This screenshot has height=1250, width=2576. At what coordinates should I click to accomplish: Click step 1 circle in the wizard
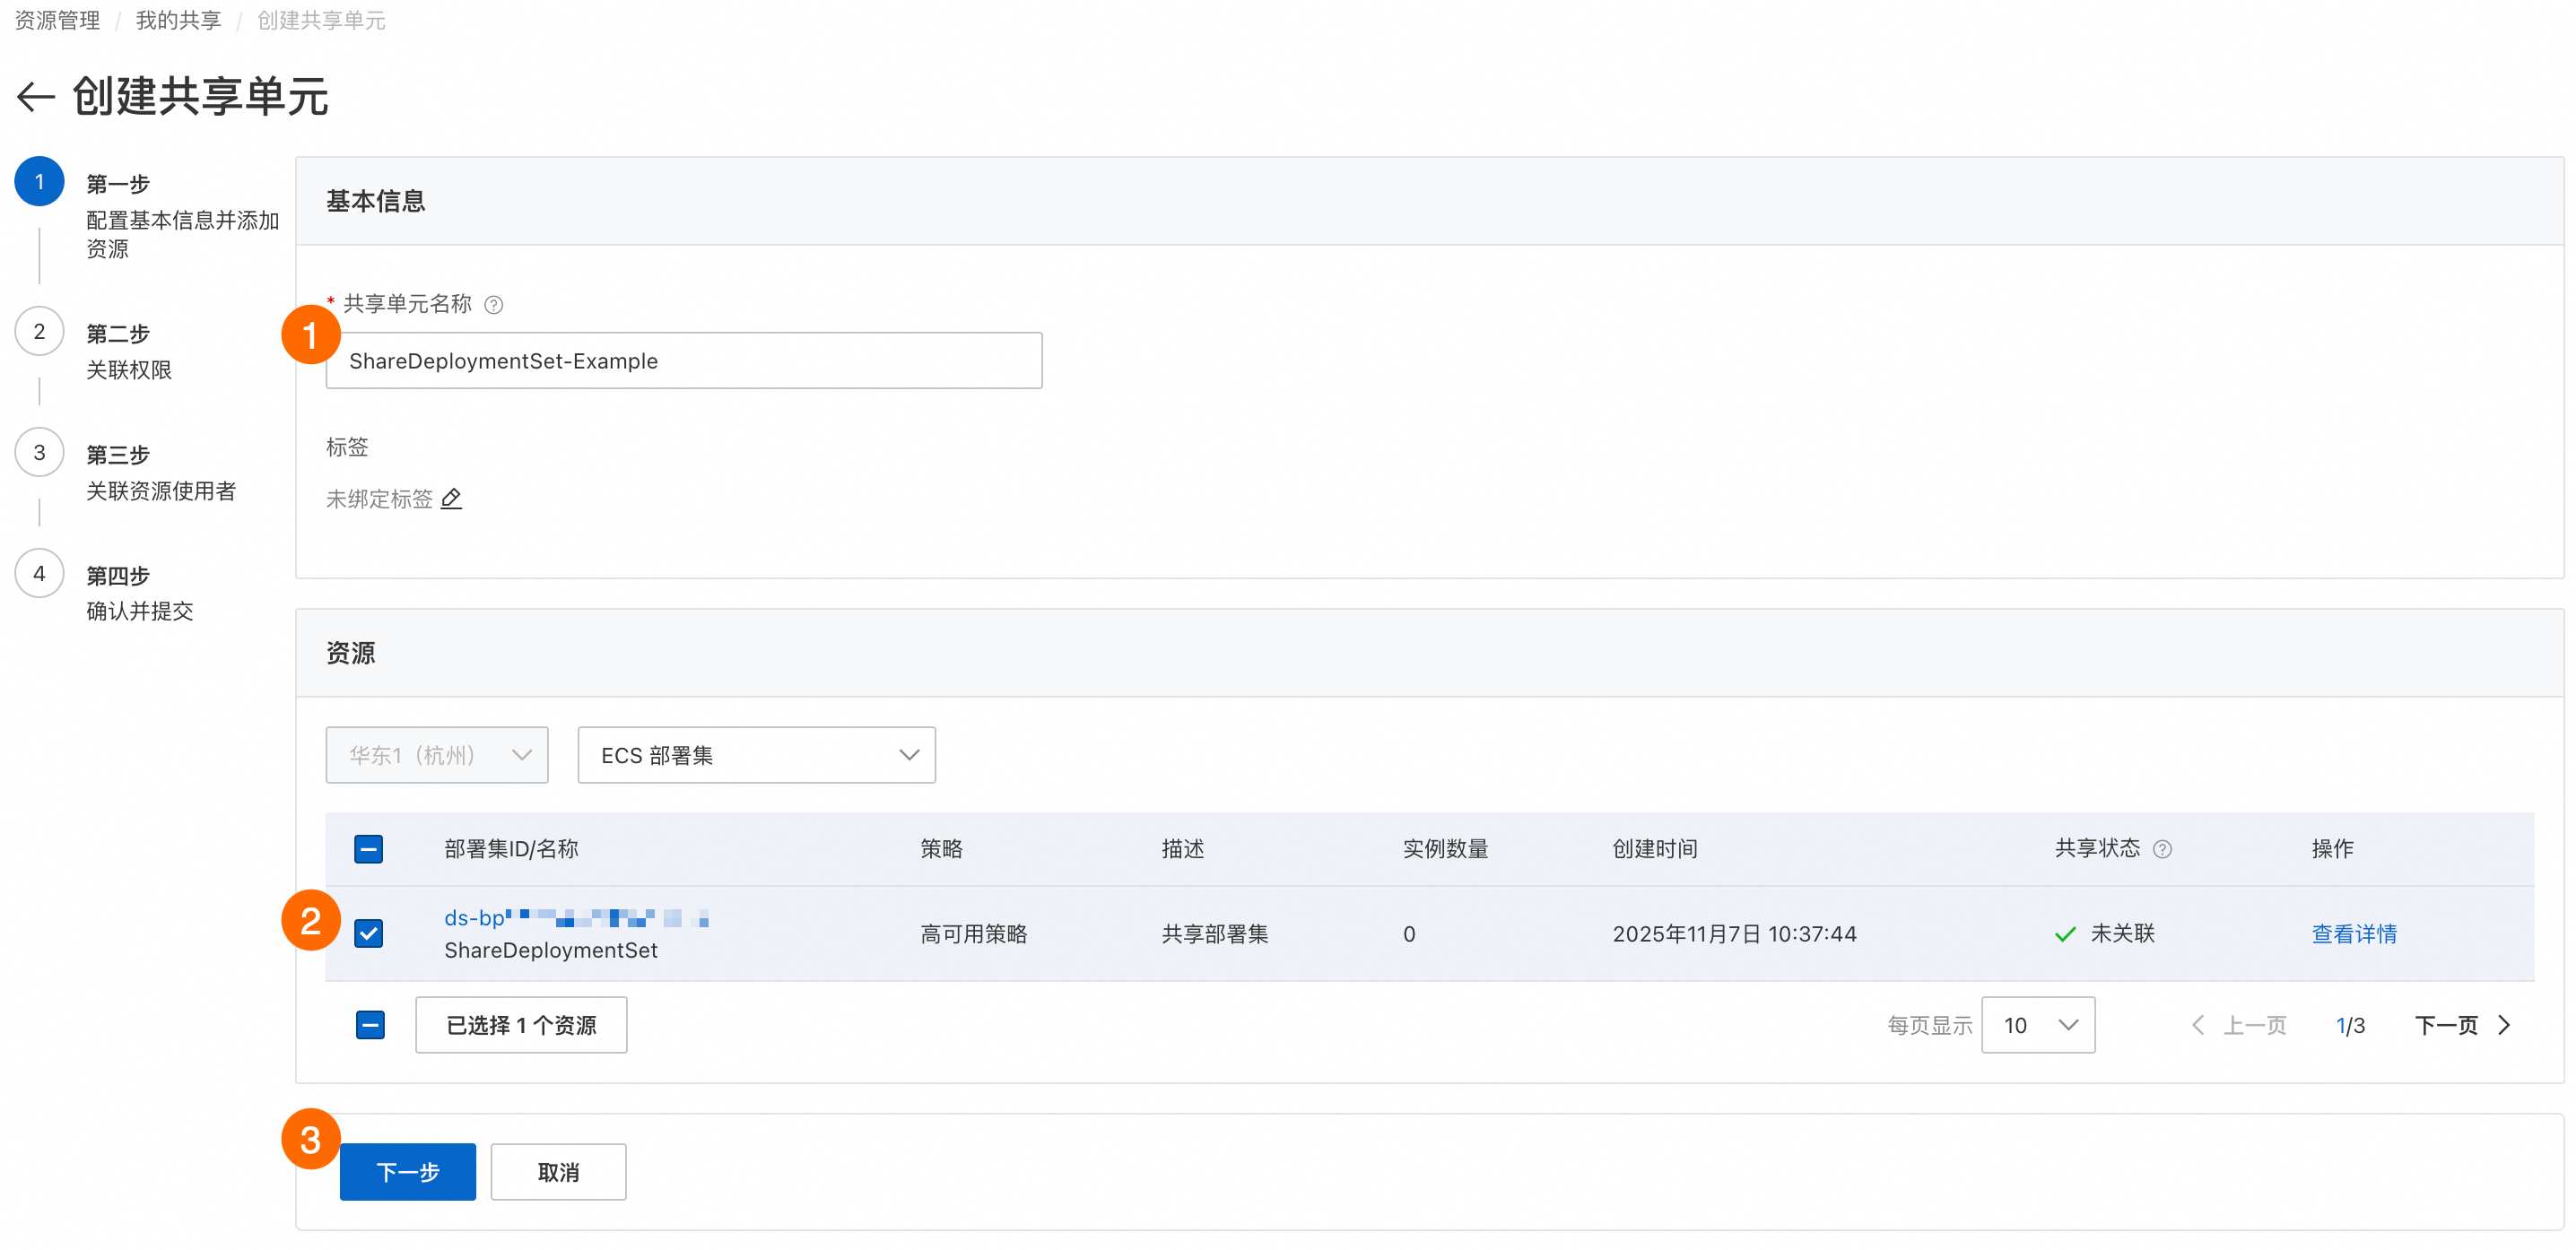coord(39,182)
